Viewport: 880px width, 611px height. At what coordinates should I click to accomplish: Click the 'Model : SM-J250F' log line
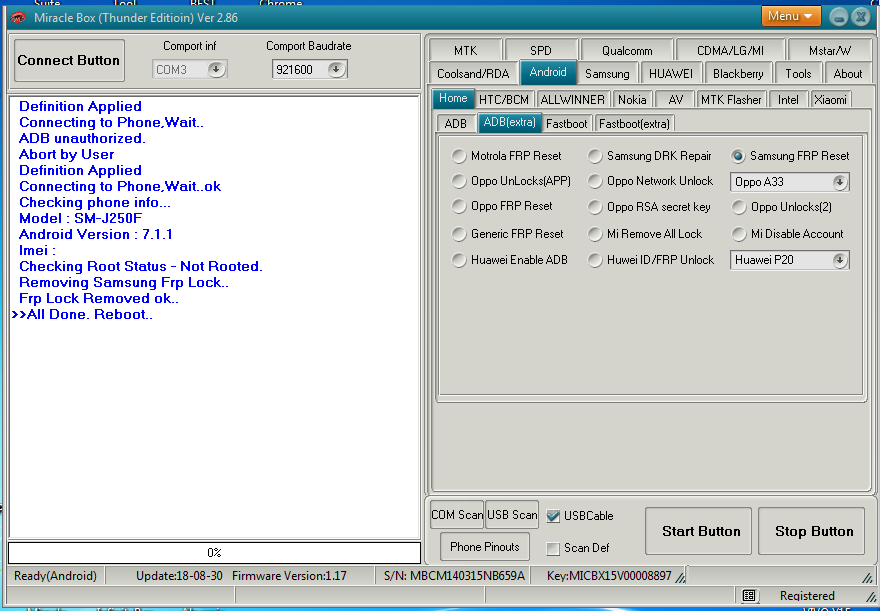tap(81, 218)
